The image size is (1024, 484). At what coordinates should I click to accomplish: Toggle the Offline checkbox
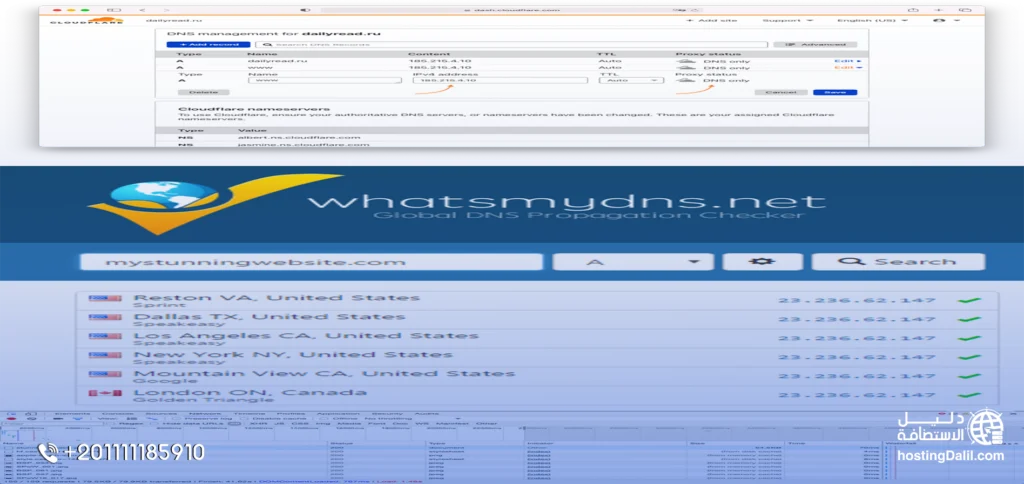click(325, 419)
